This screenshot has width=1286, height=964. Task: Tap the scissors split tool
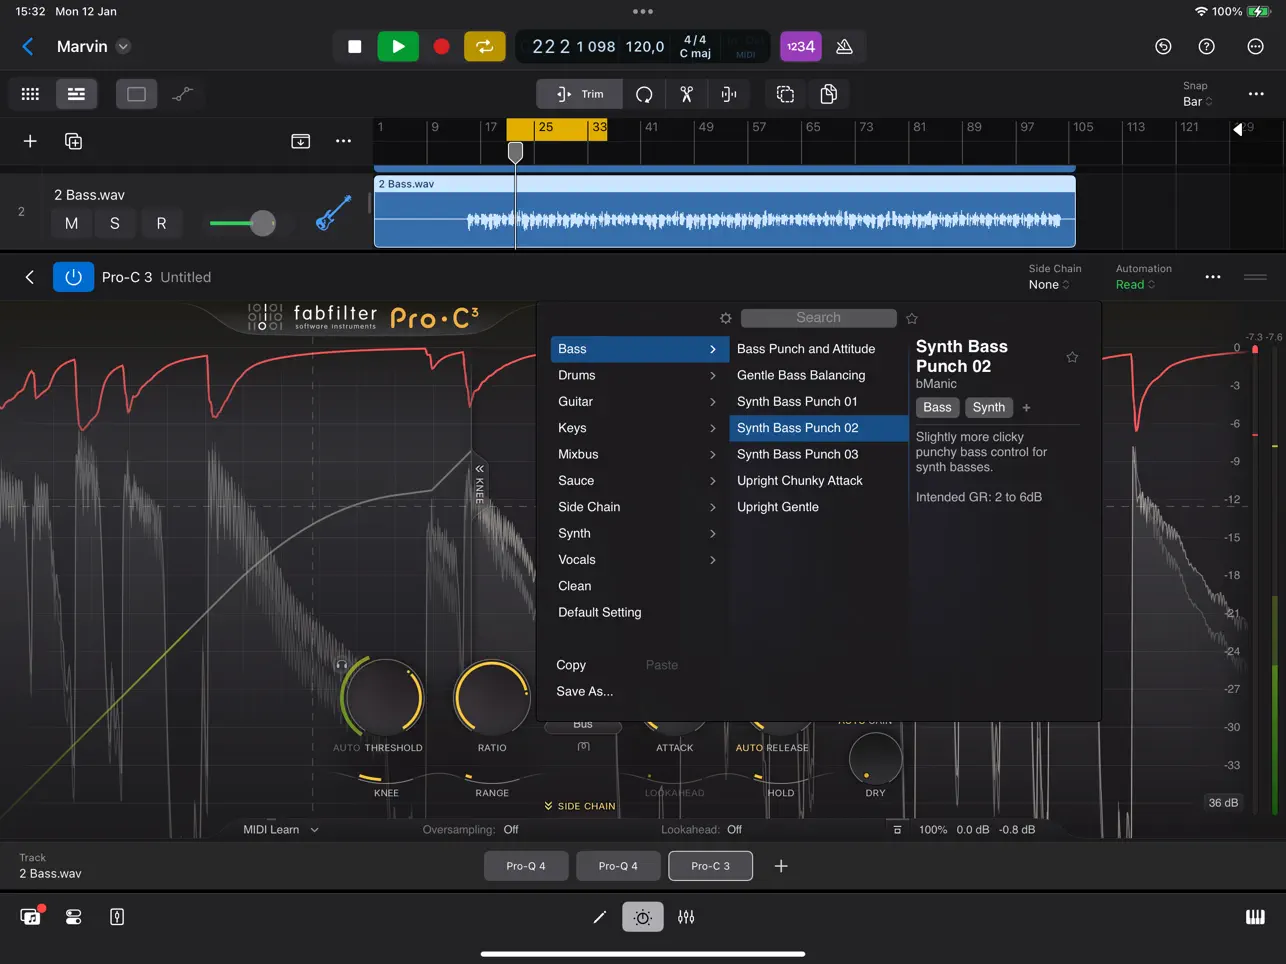point(686,93)
